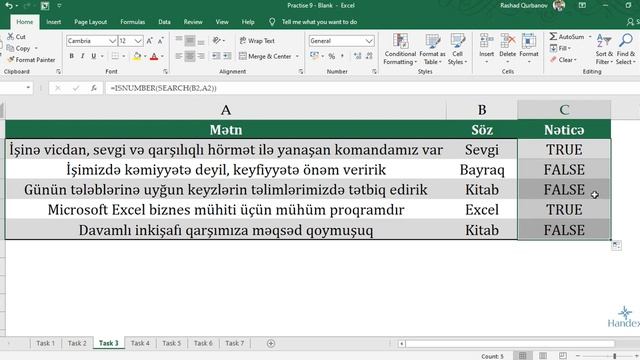
Task: Click the Undo arrow in title bar
Action: click(x=9, y=6)
